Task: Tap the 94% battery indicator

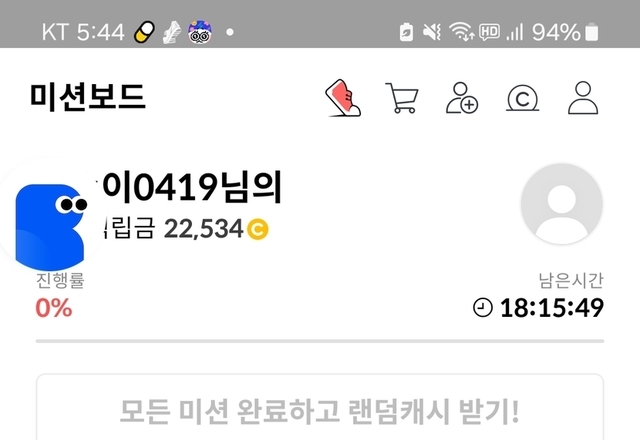Action: tap(565, 32)
